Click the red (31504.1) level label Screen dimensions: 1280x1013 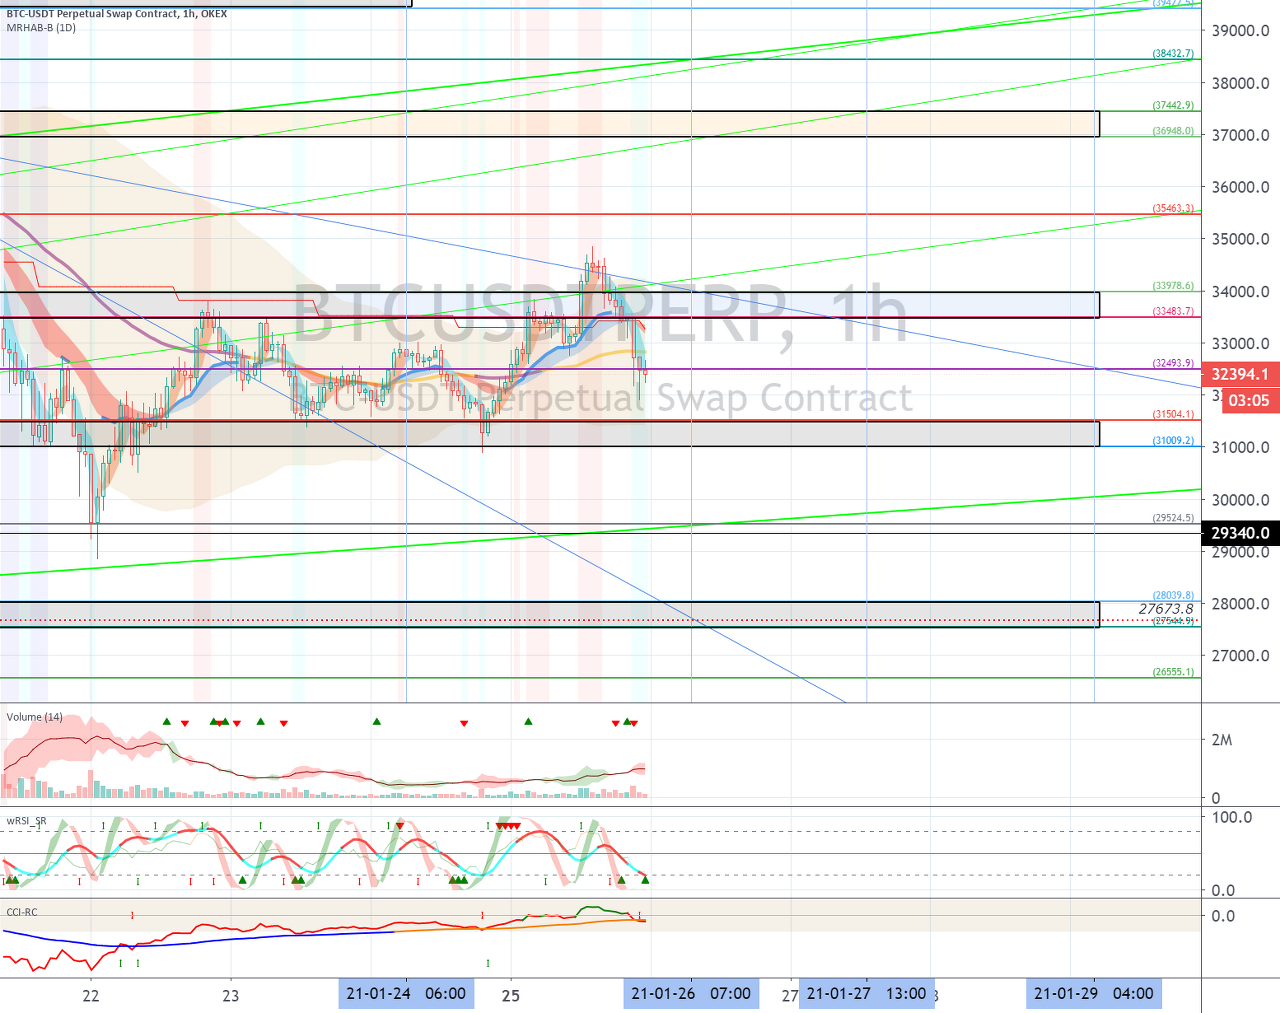(1173, 415)
